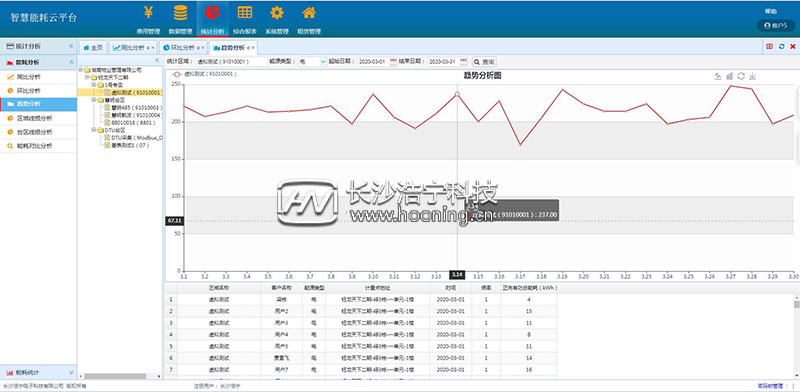This screenshot has height=392, width=800.
Task: Click the red X close-all-tabs icon
Action: (x=793, y=46)
